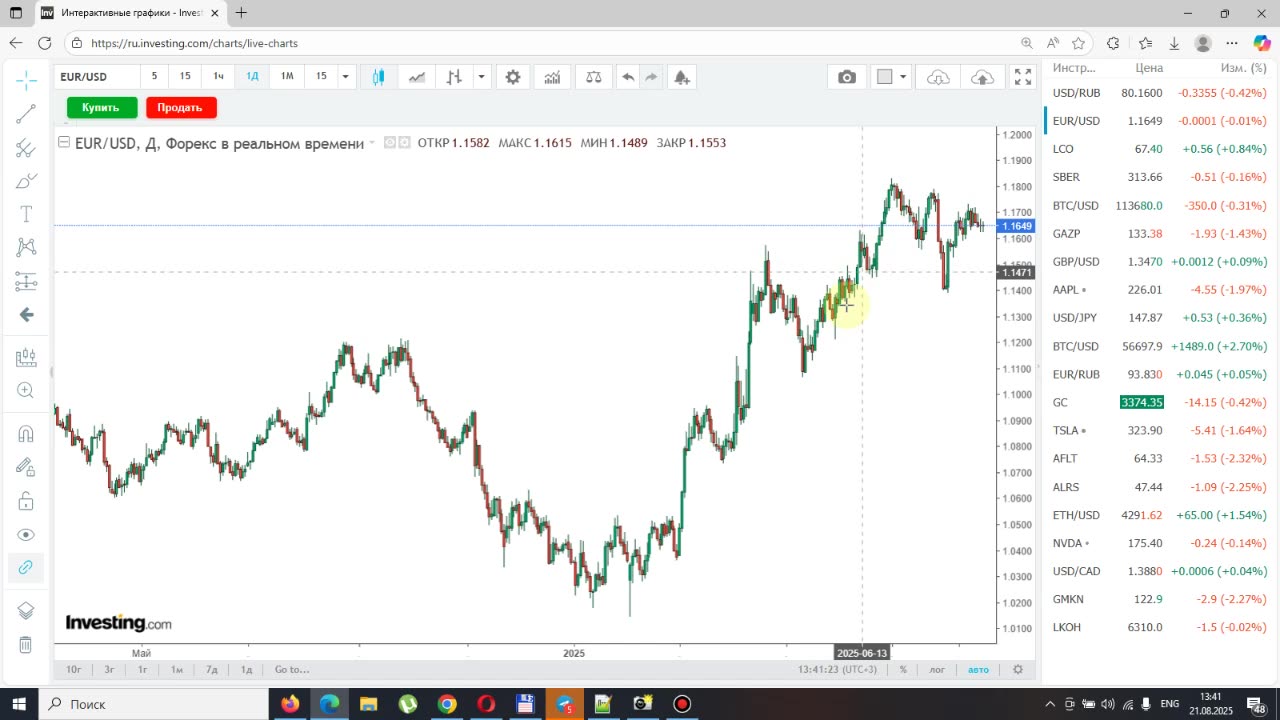Open chart properties gear icon
The width and height of the screenshot is (1280, 720).
tap(513, 77)
